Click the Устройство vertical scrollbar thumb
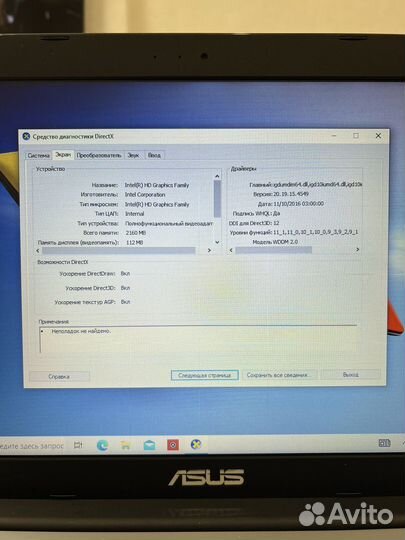Viewport: 405px width, 540px height. 217,199
